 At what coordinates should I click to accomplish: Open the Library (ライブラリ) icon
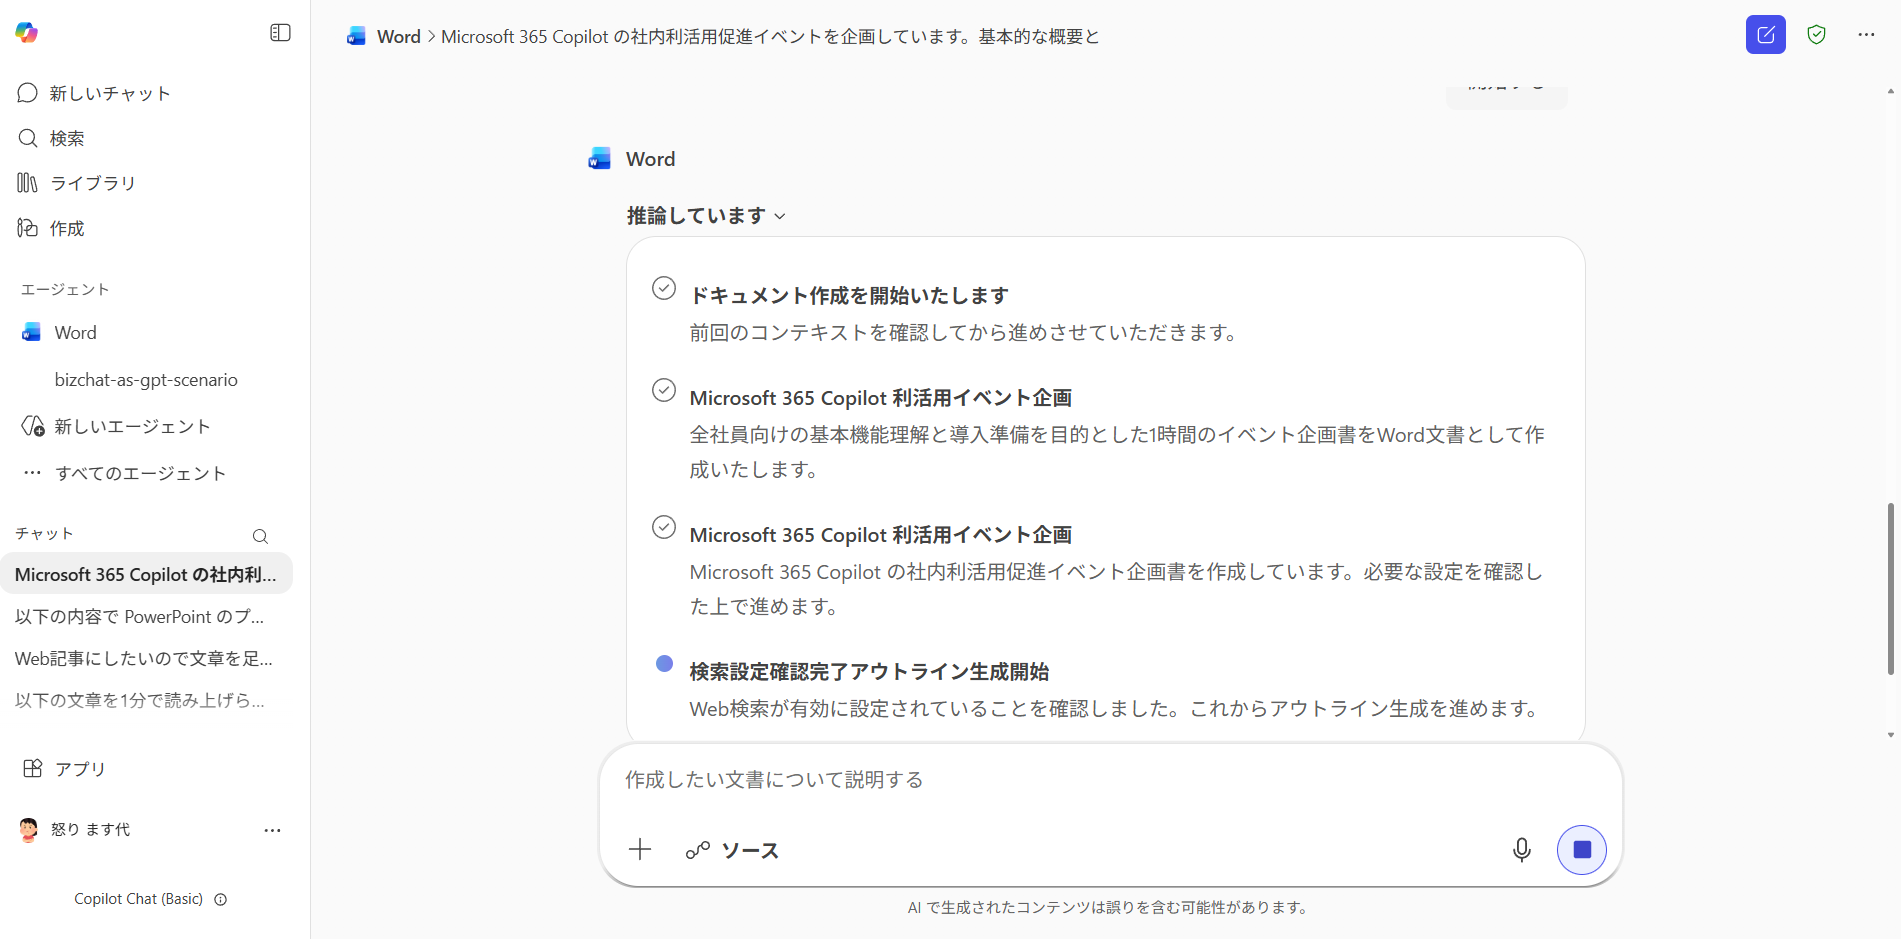tap(28, 183)
